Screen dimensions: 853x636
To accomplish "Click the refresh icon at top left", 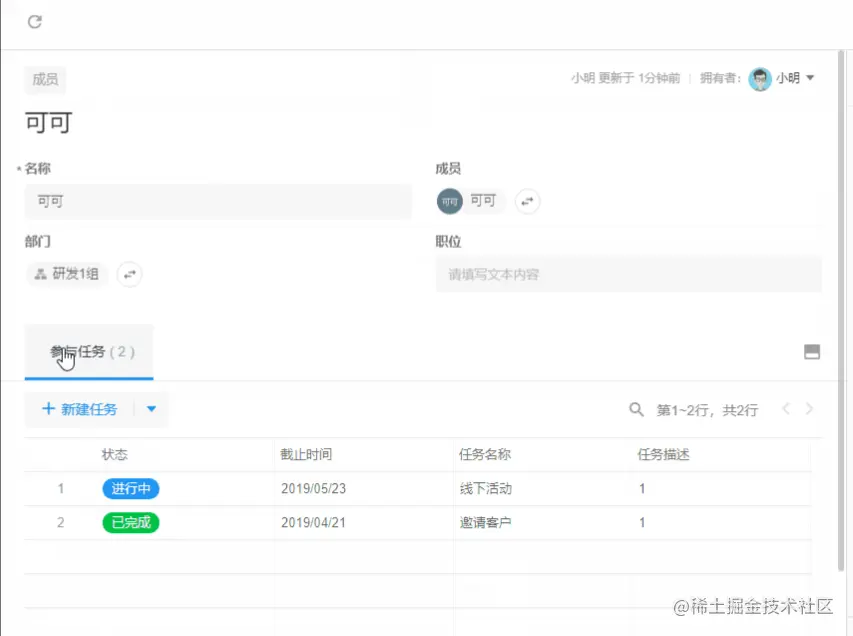I will coord(35,22).
